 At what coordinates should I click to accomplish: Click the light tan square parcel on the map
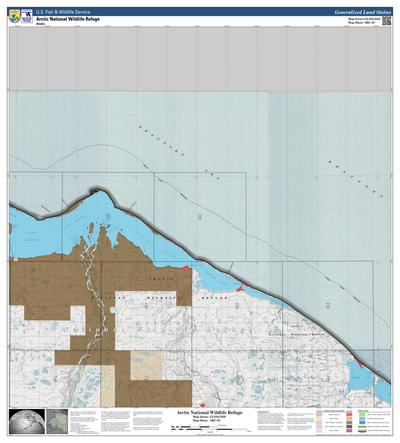pyautogui.click(x=146, y=365)
